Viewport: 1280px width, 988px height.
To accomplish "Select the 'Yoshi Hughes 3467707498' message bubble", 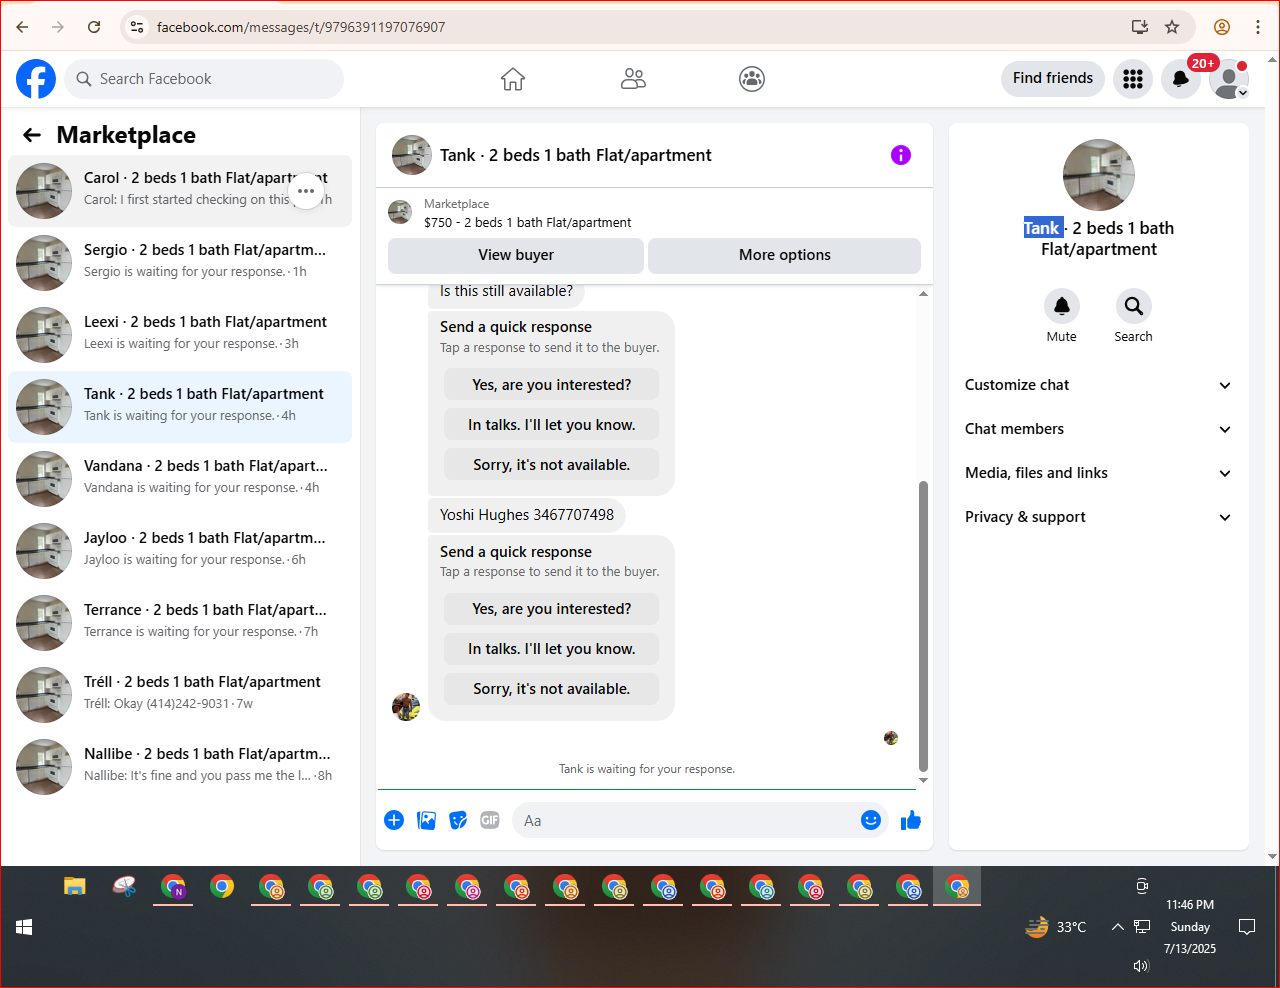I will click(x=527, y=515).
